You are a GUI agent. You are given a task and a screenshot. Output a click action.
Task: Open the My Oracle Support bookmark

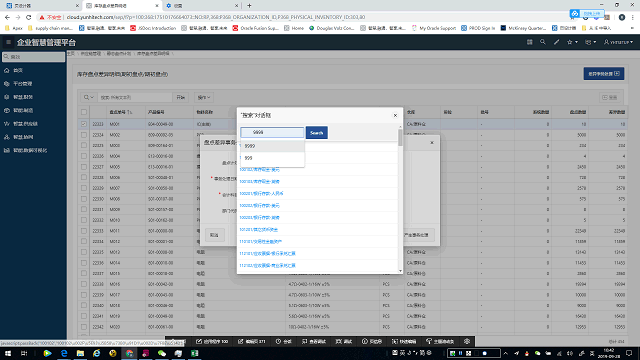tap(433, 28)
